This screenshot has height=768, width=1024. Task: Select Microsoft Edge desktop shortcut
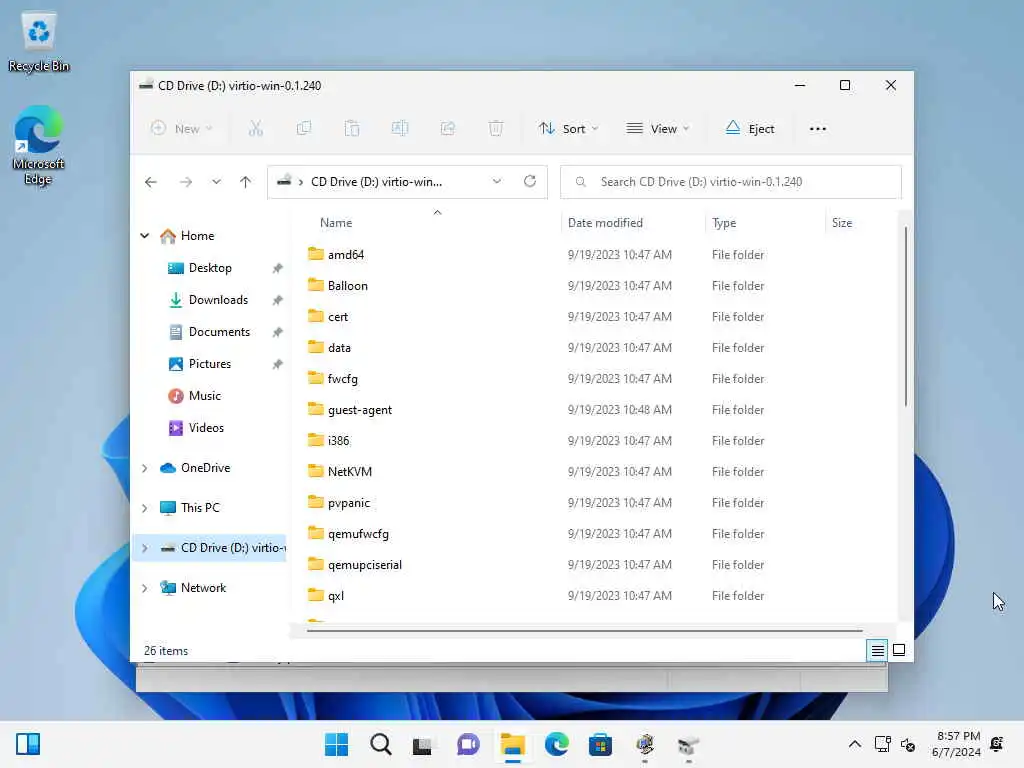[38, 146]
